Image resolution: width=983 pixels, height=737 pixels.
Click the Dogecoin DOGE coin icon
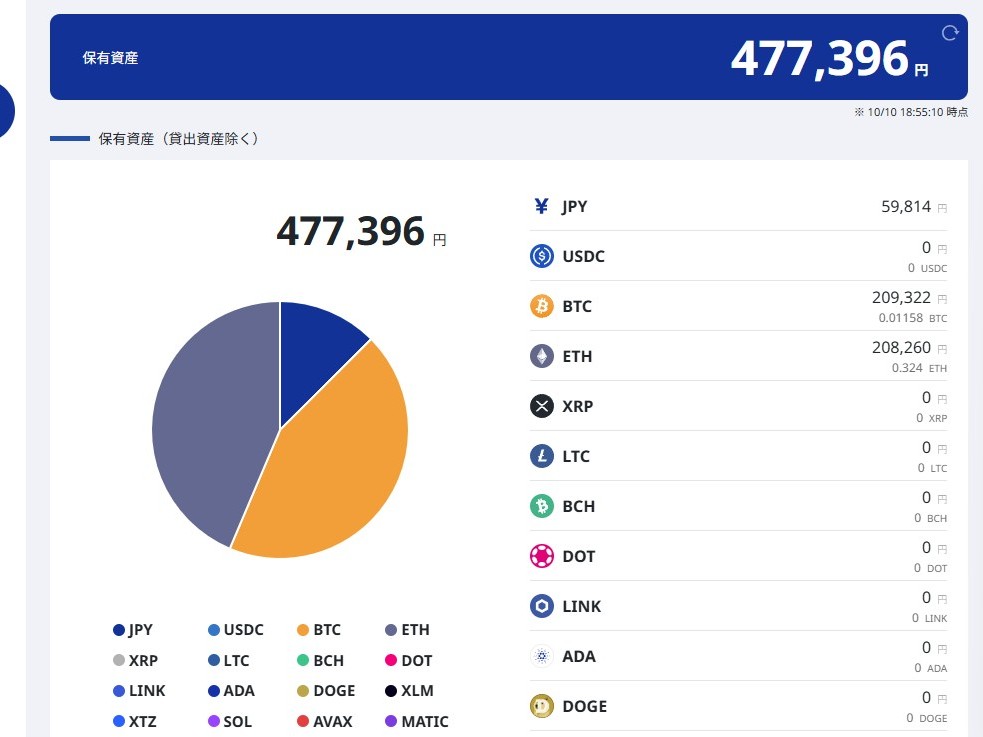(541, 706)
